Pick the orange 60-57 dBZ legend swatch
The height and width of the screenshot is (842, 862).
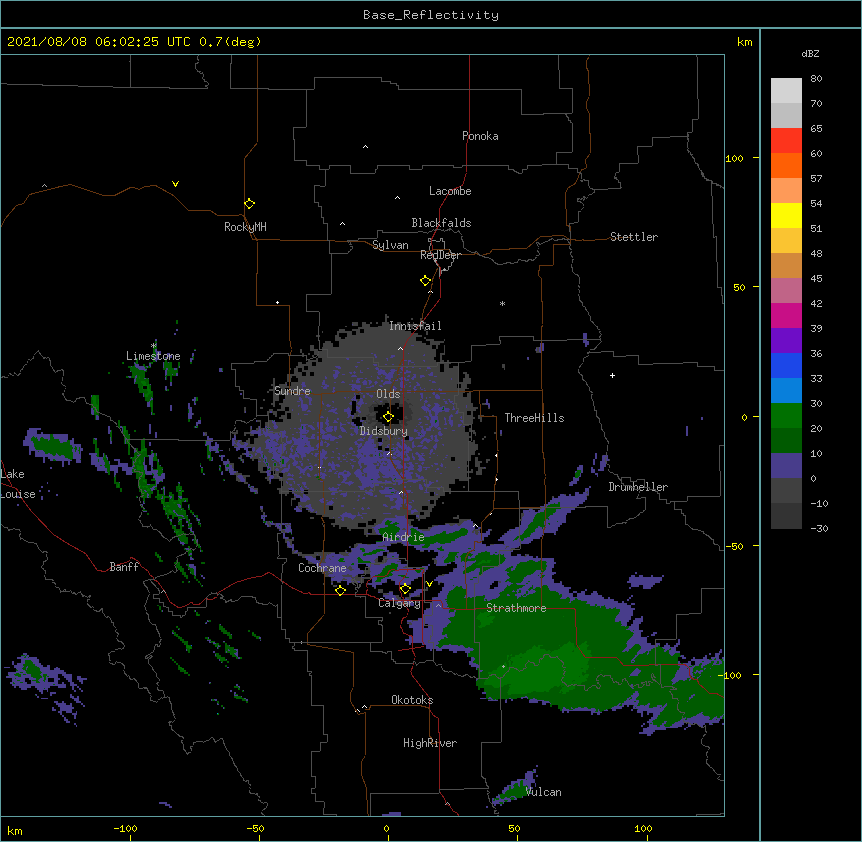coord(786,165)
